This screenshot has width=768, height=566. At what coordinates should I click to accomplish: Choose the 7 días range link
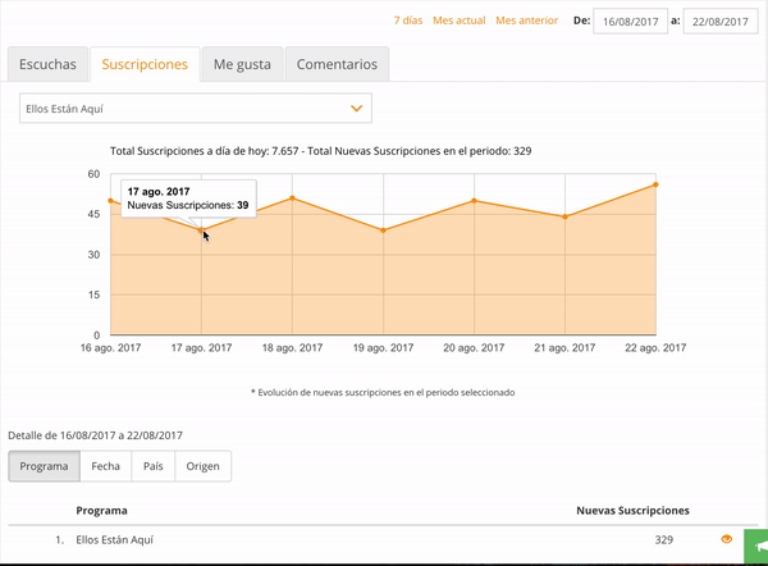pos(408,21)
